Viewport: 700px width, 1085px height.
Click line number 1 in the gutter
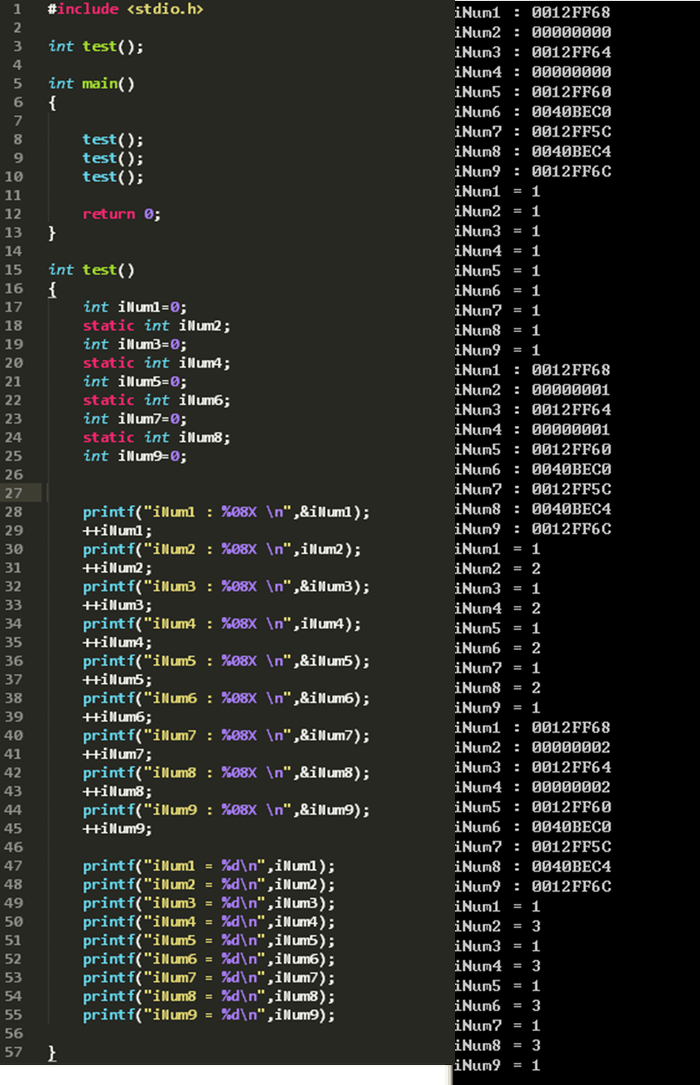(17, 10)
